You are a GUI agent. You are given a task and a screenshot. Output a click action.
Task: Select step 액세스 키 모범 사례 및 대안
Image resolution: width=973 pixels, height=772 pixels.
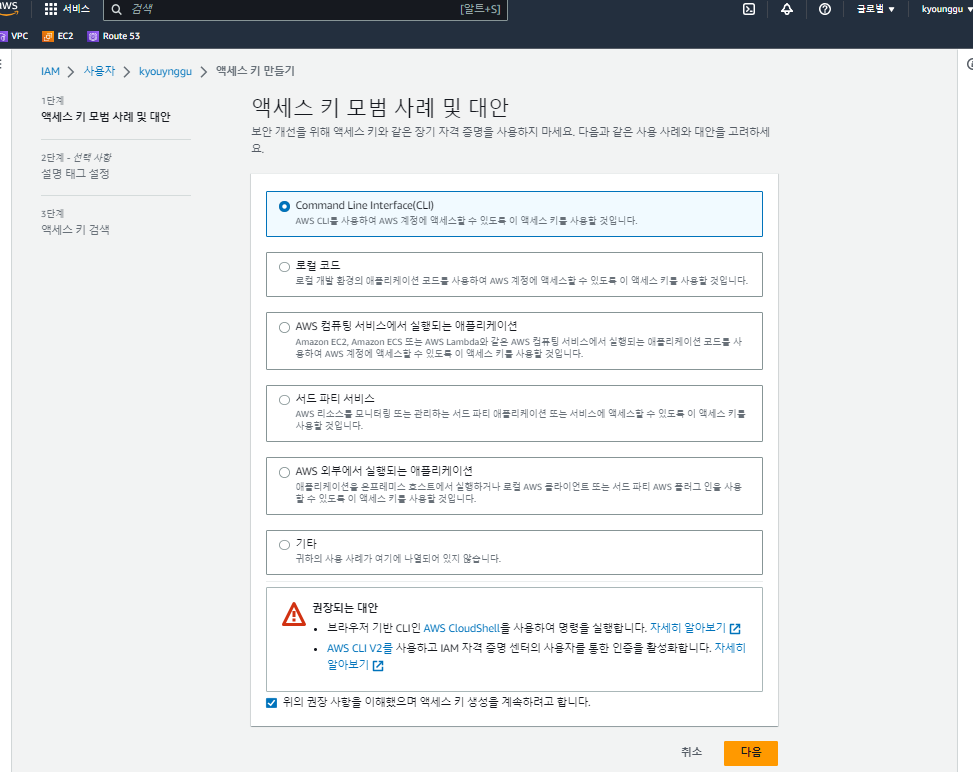[105, 117]
